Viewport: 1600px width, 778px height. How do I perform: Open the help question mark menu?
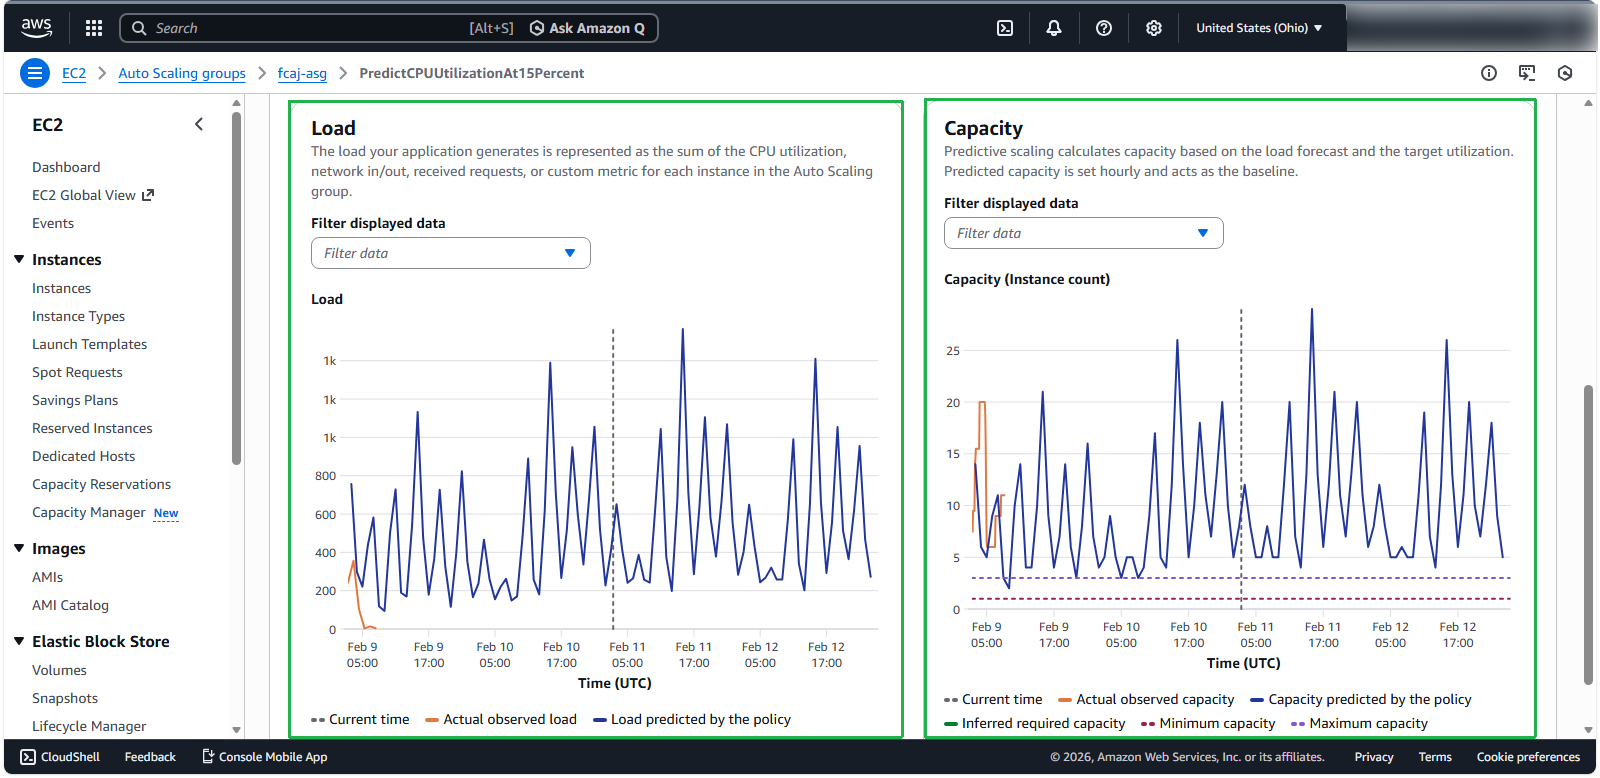coord(1104,28)
